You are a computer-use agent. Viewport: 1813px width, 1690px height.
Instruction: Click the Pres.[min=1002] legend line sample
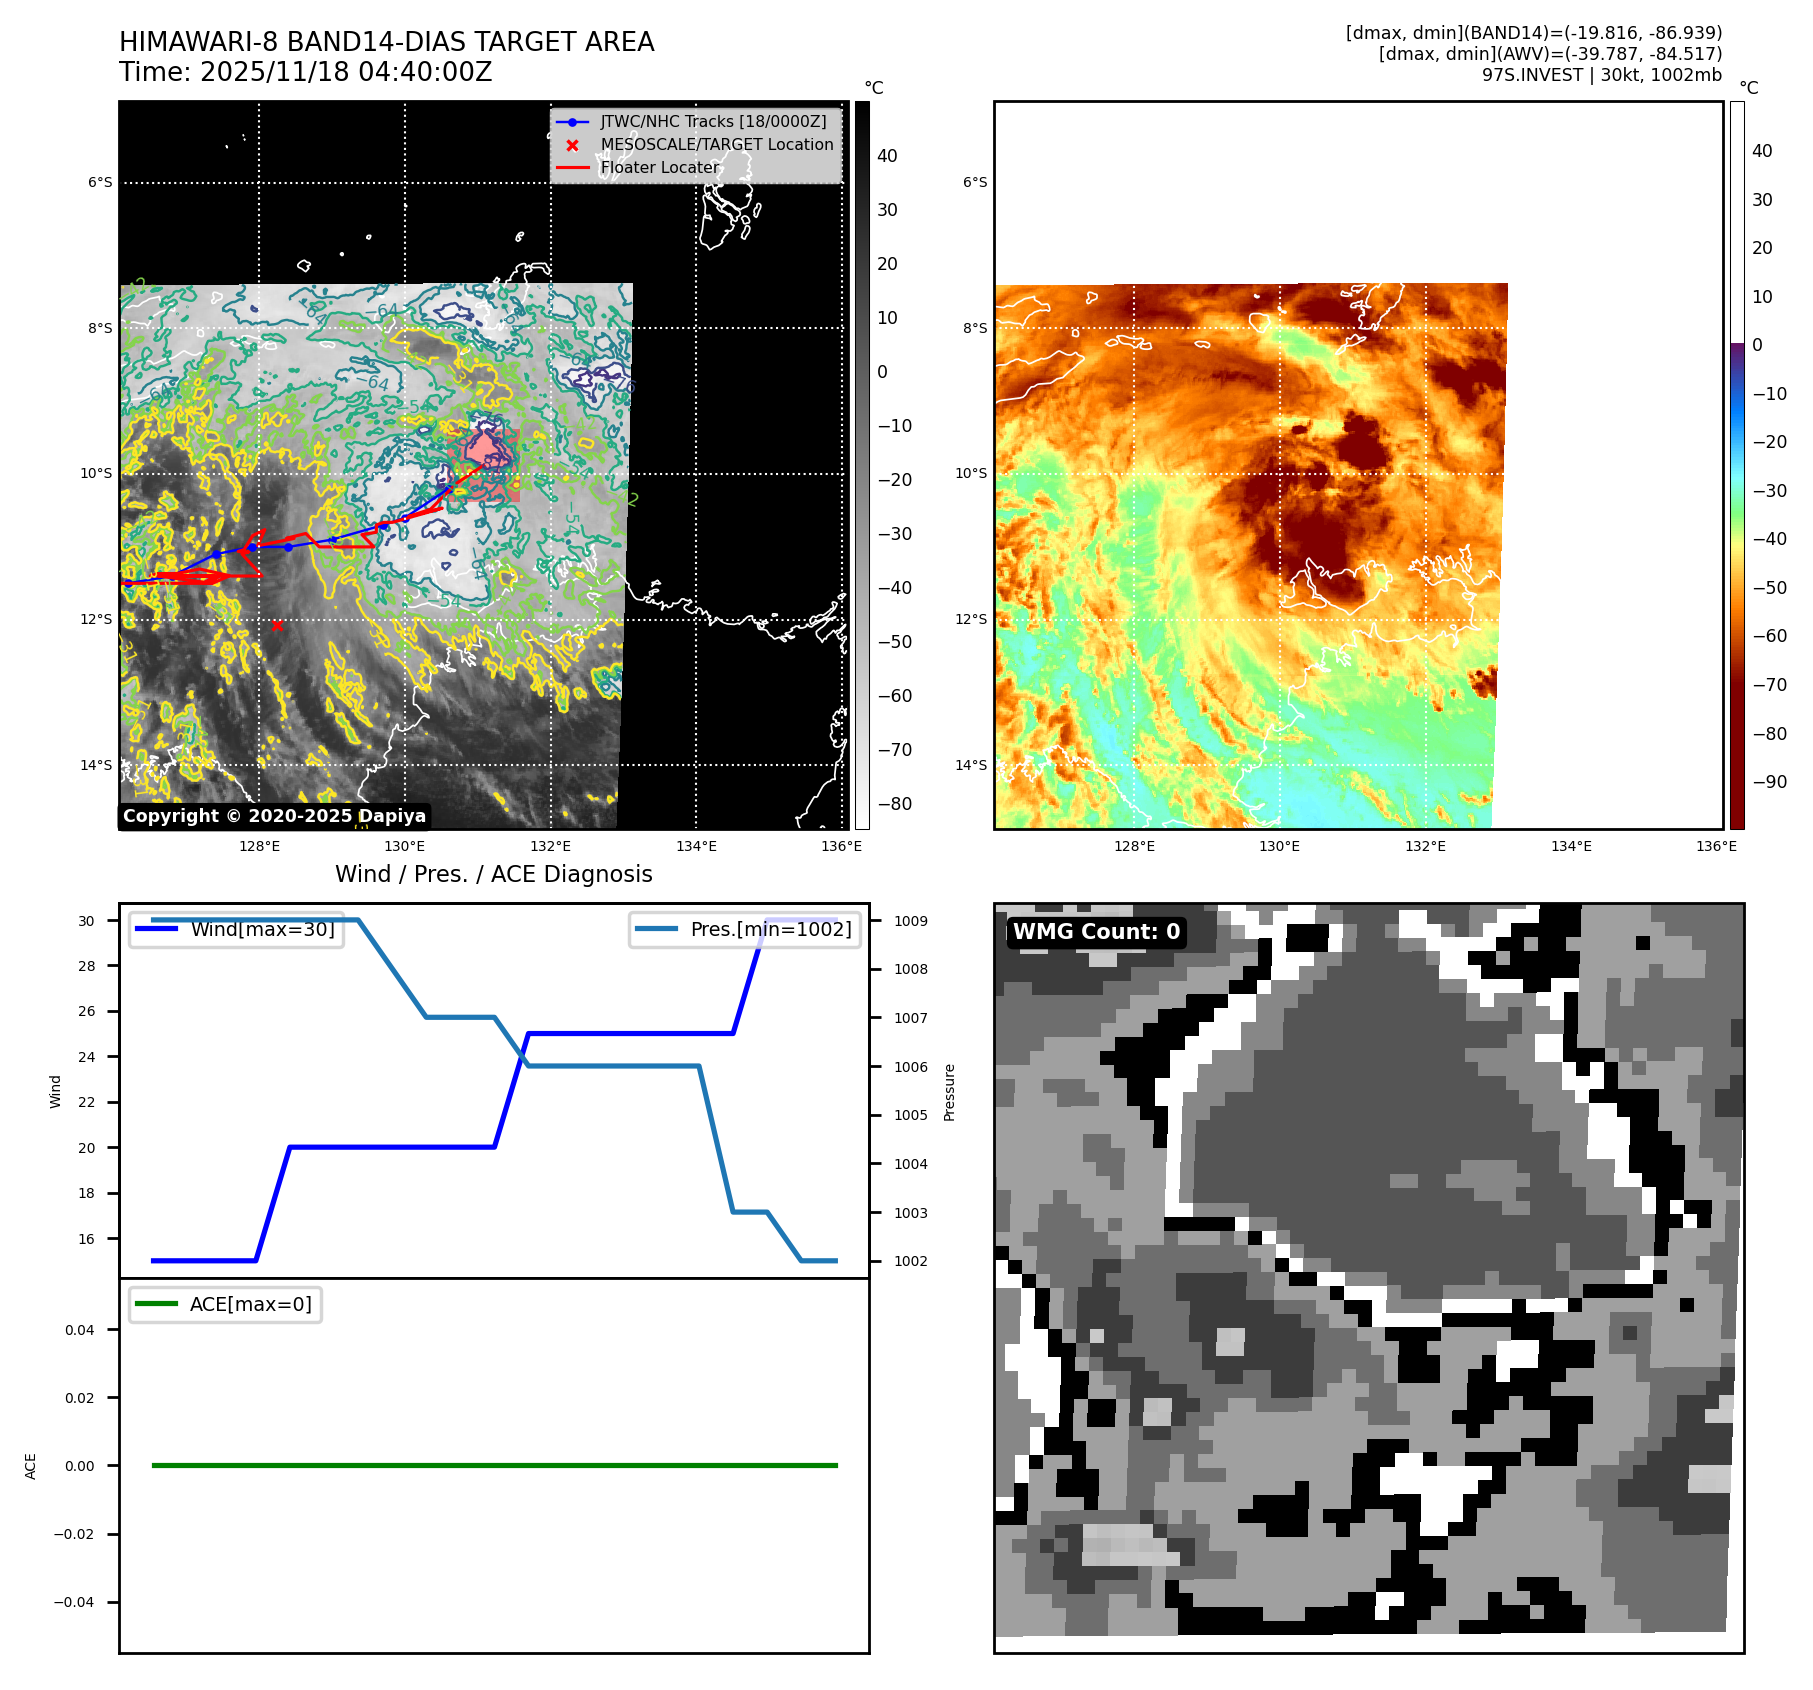click(656, 929)
